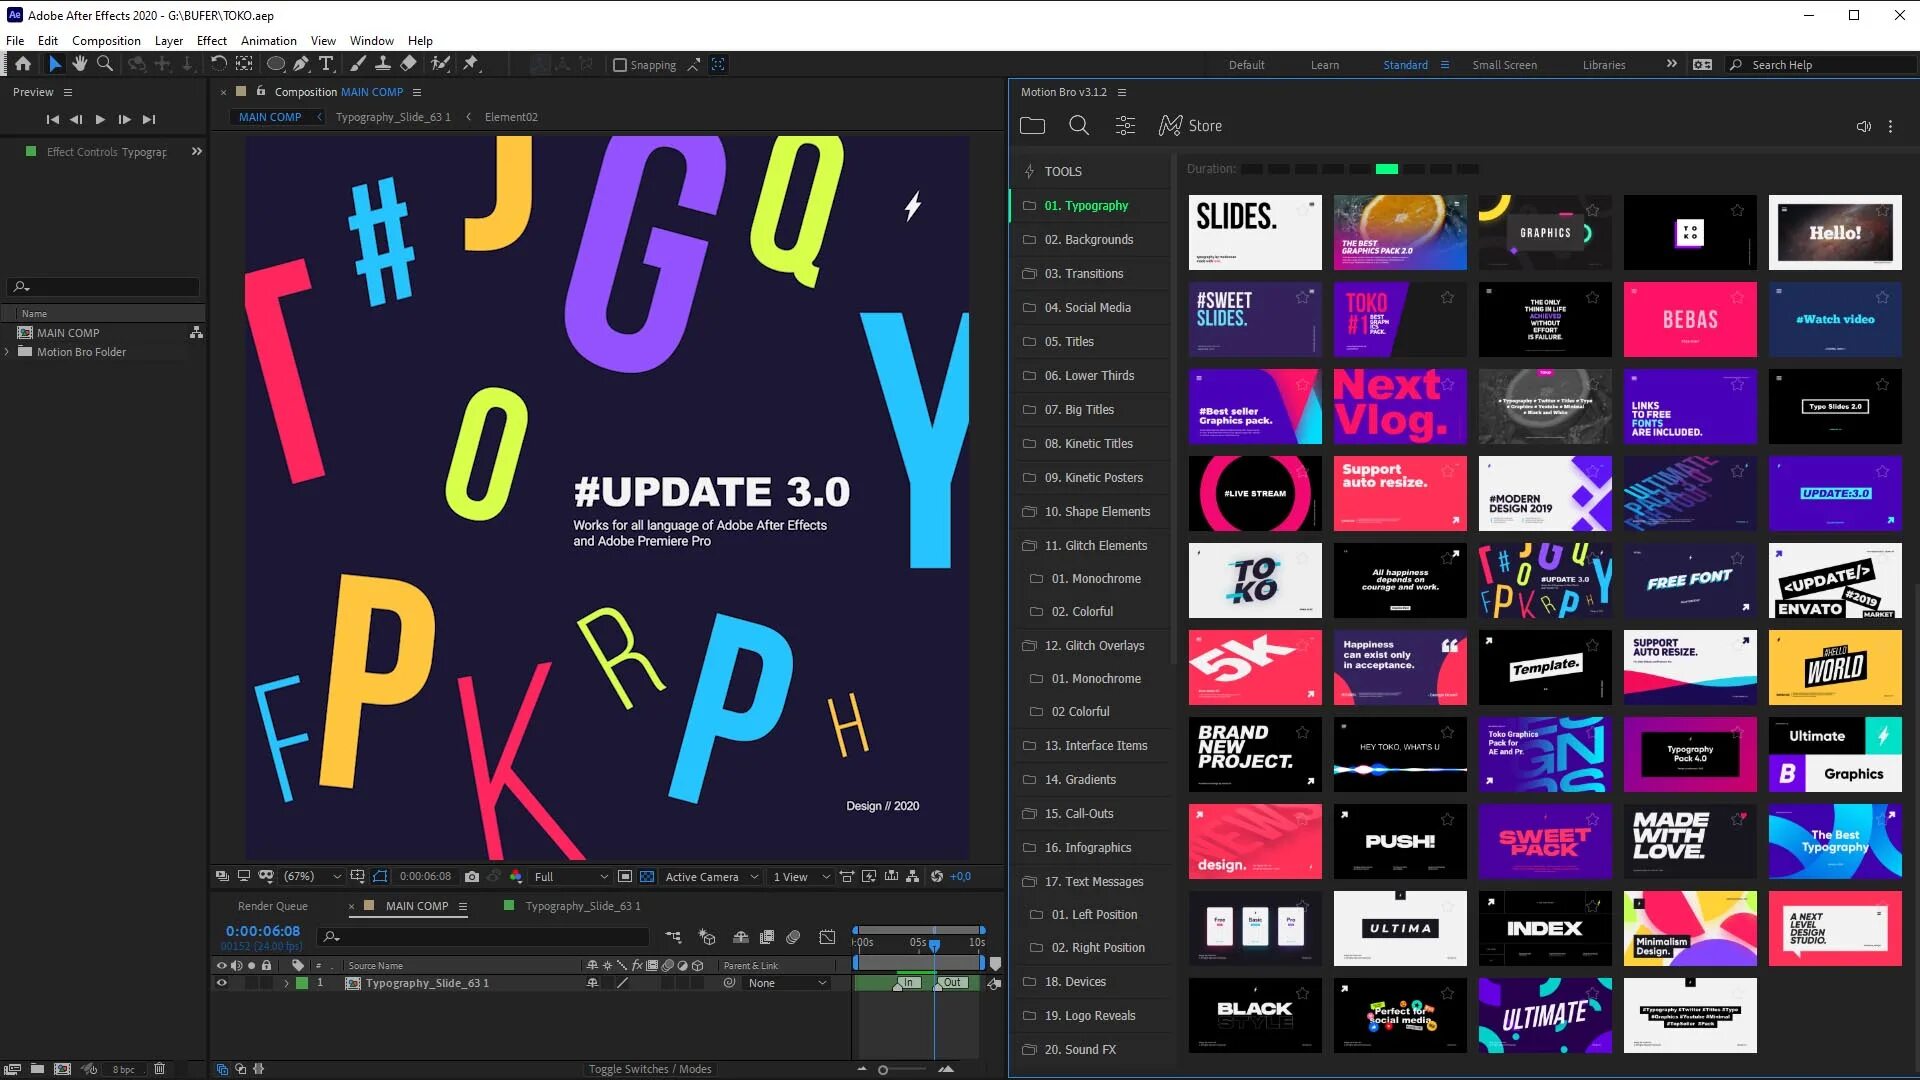Click the Solo switch icon on layer
Viewport: 1920px width, 1080px height.
251,982
